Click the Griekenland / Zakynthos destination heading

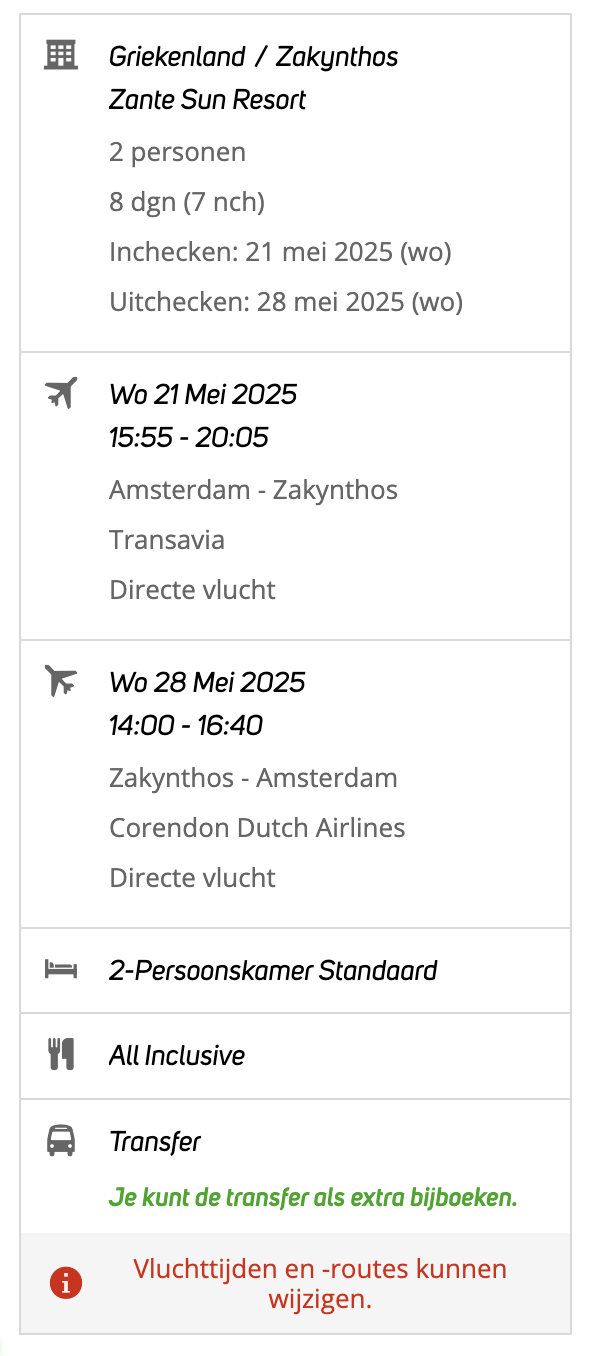pos(254,57)
